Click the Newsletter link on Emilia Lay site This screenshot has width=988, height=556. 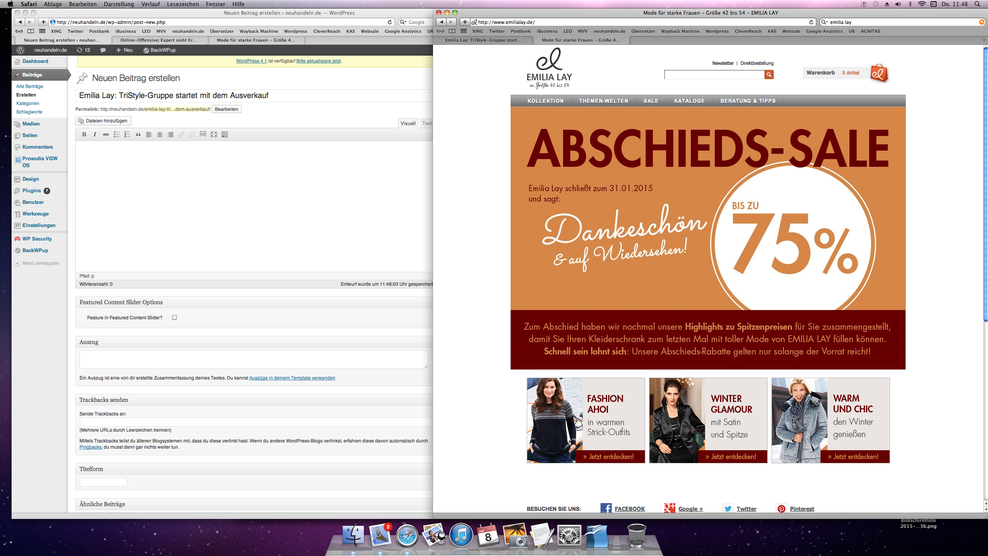[723, 63]
